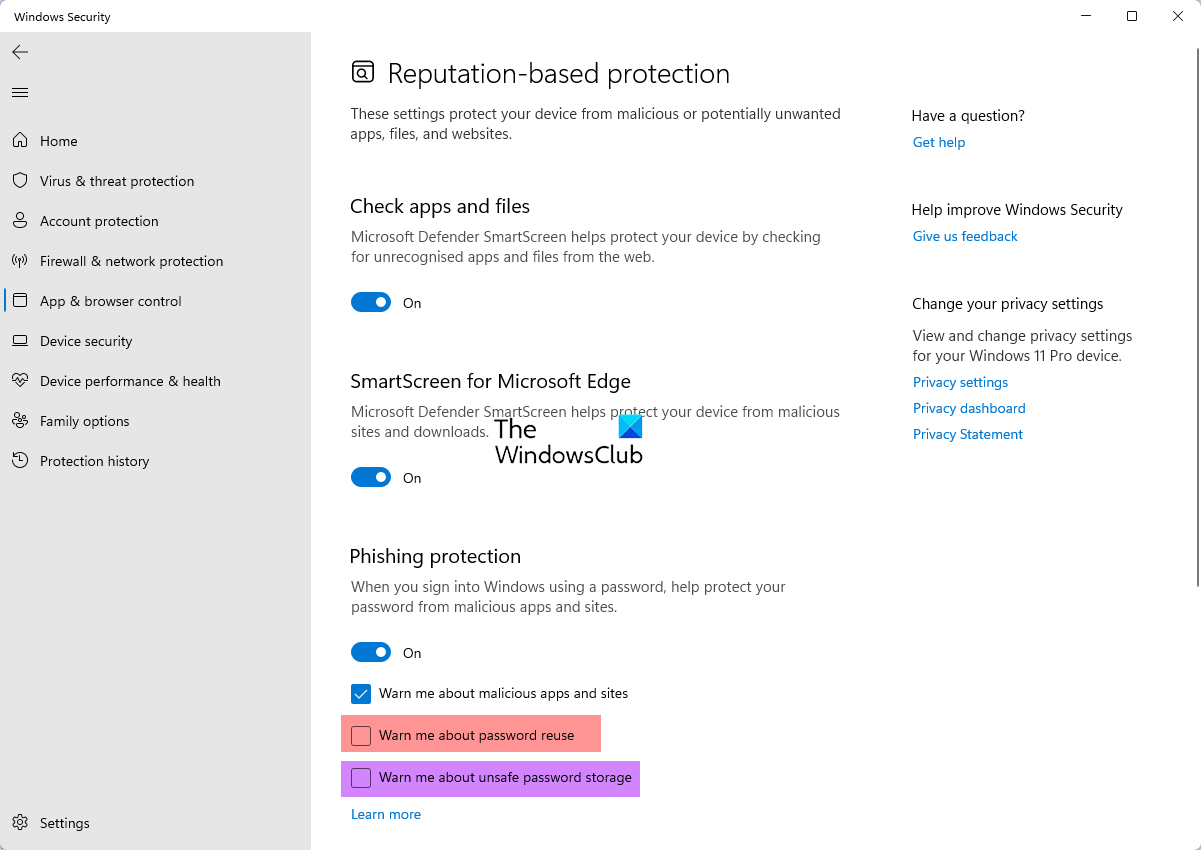1201x850 pixels.
Task: Uncheck Warn me about malicious apps
Action: pyautogui.click(x=361, y=694)
